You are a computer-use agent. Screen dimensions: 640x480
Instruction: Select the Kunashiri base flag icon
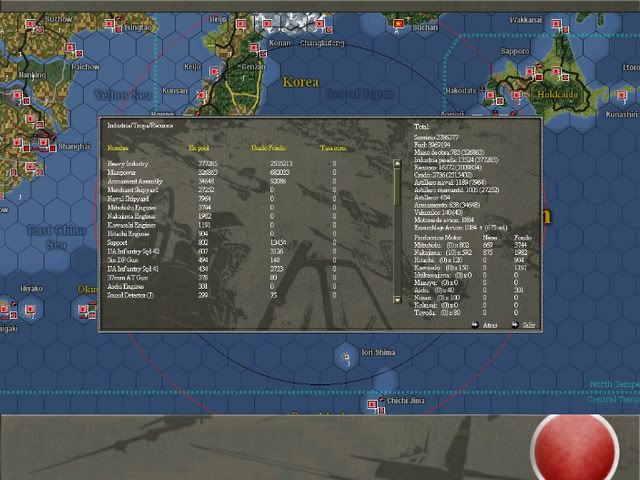[622, 96]
